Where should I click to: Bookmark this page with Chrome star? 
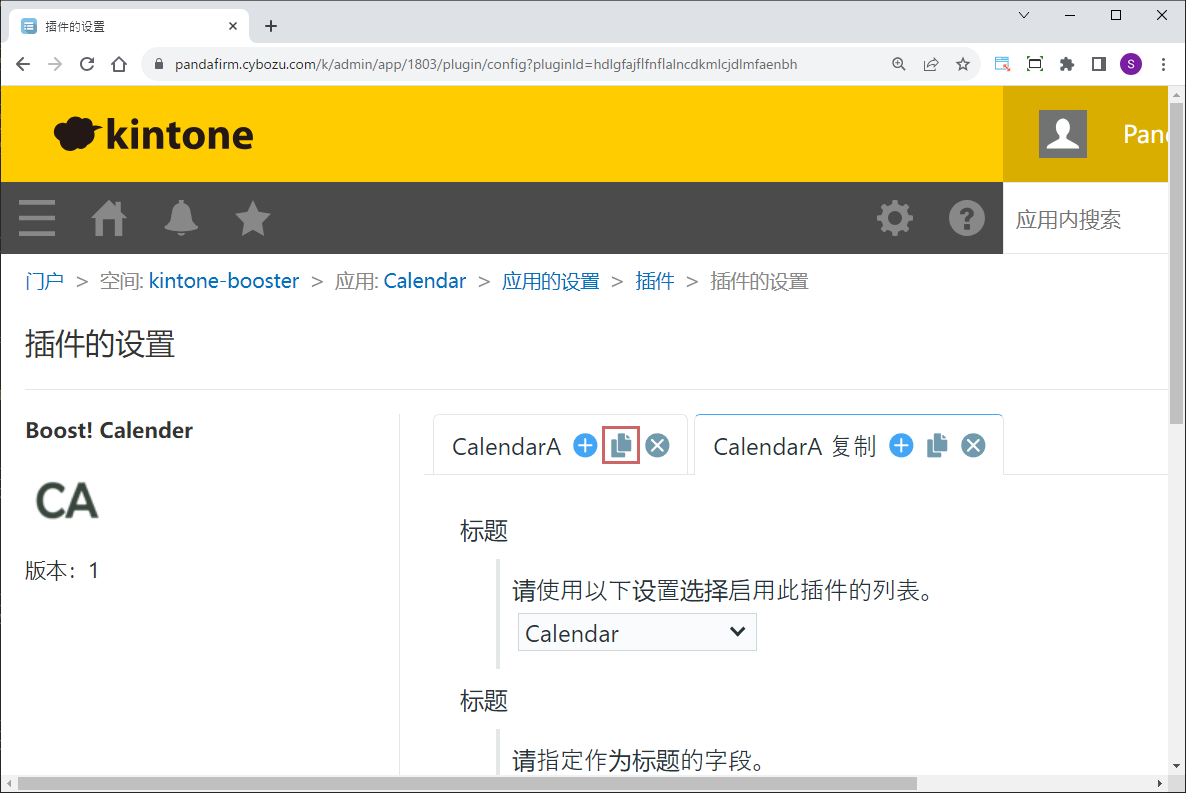coord(963,64)
